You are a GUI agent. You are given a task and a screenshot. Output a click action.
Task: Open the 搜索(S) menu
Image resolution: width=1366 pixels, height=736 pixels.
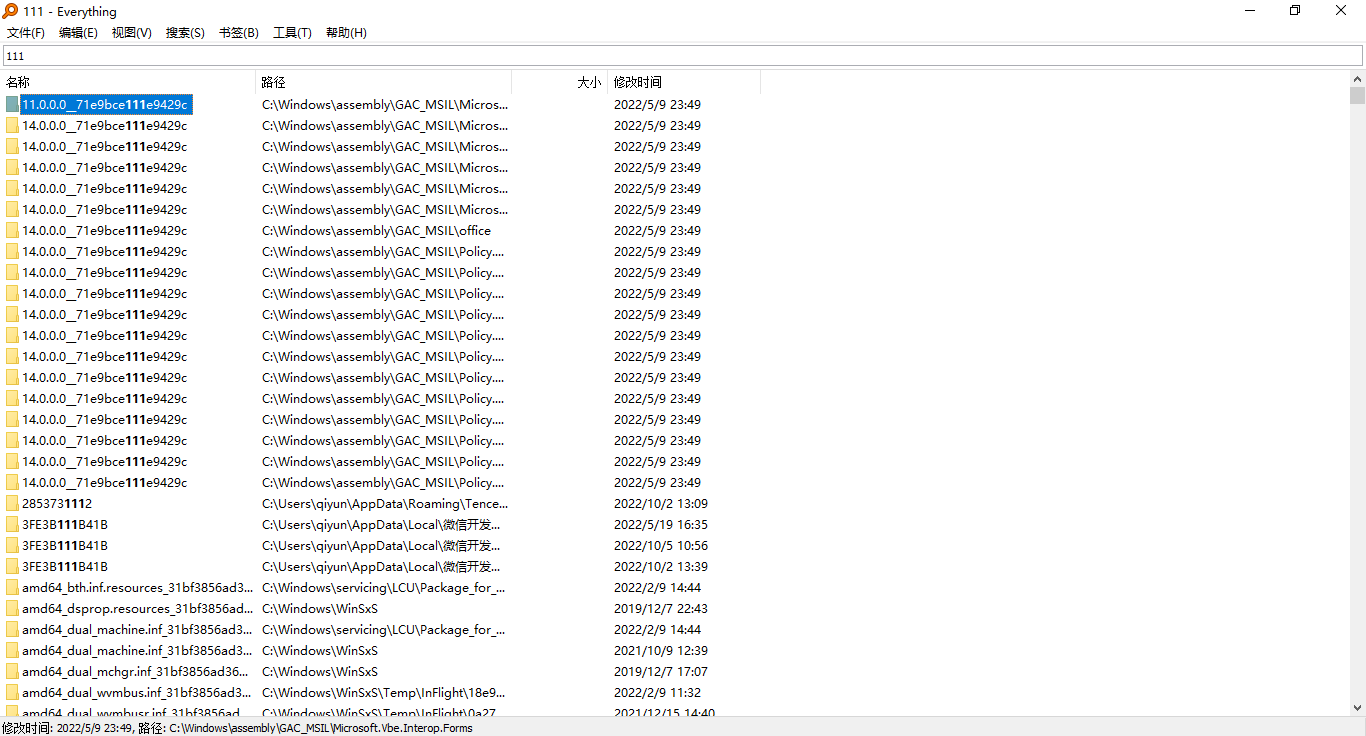point(185,33)
